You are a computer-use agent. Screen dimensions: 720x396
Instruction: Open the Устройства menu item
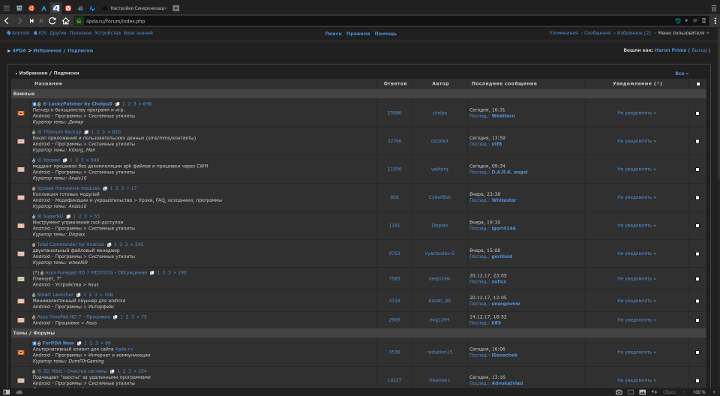pos(108,33)
